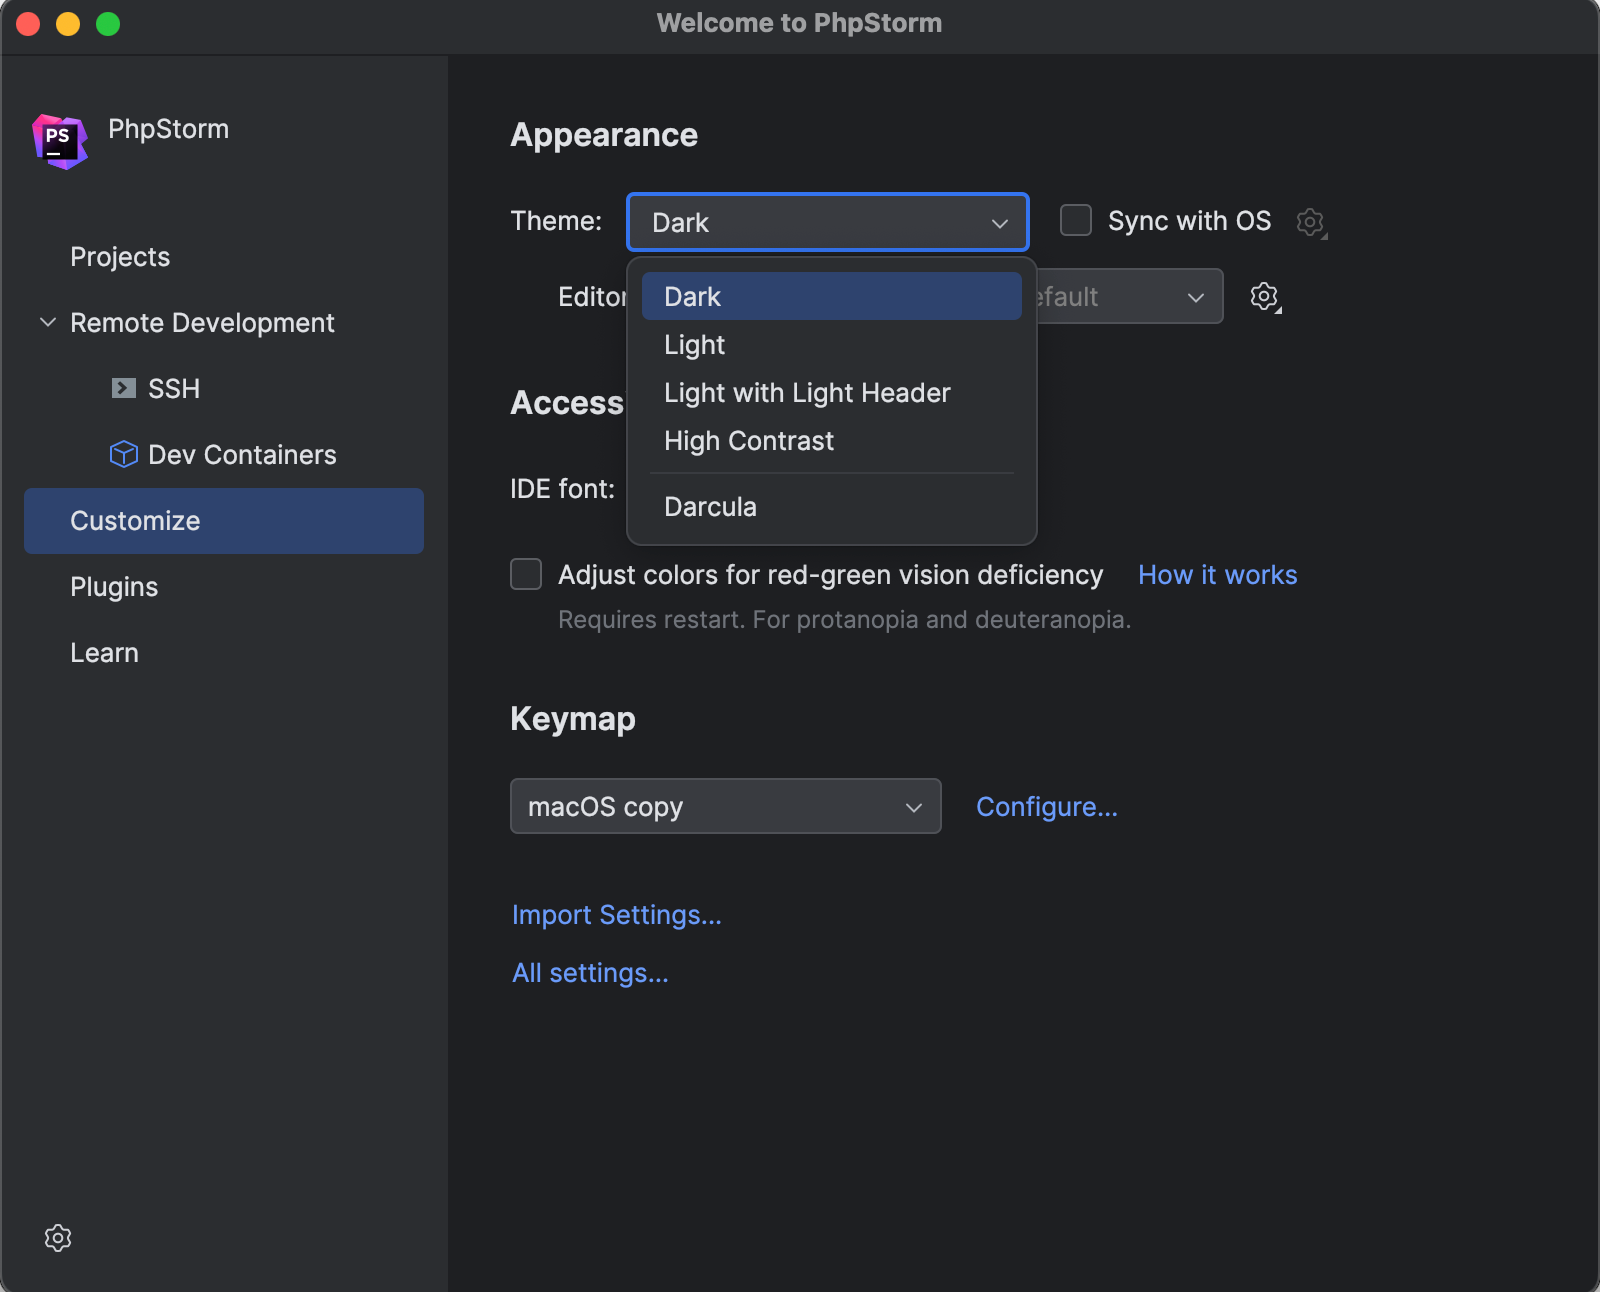The width and height of the screenshot is (1600, 1292).
Task: Open the settings gear in the bottom-left corner
Action: [x=57, y=1238]
